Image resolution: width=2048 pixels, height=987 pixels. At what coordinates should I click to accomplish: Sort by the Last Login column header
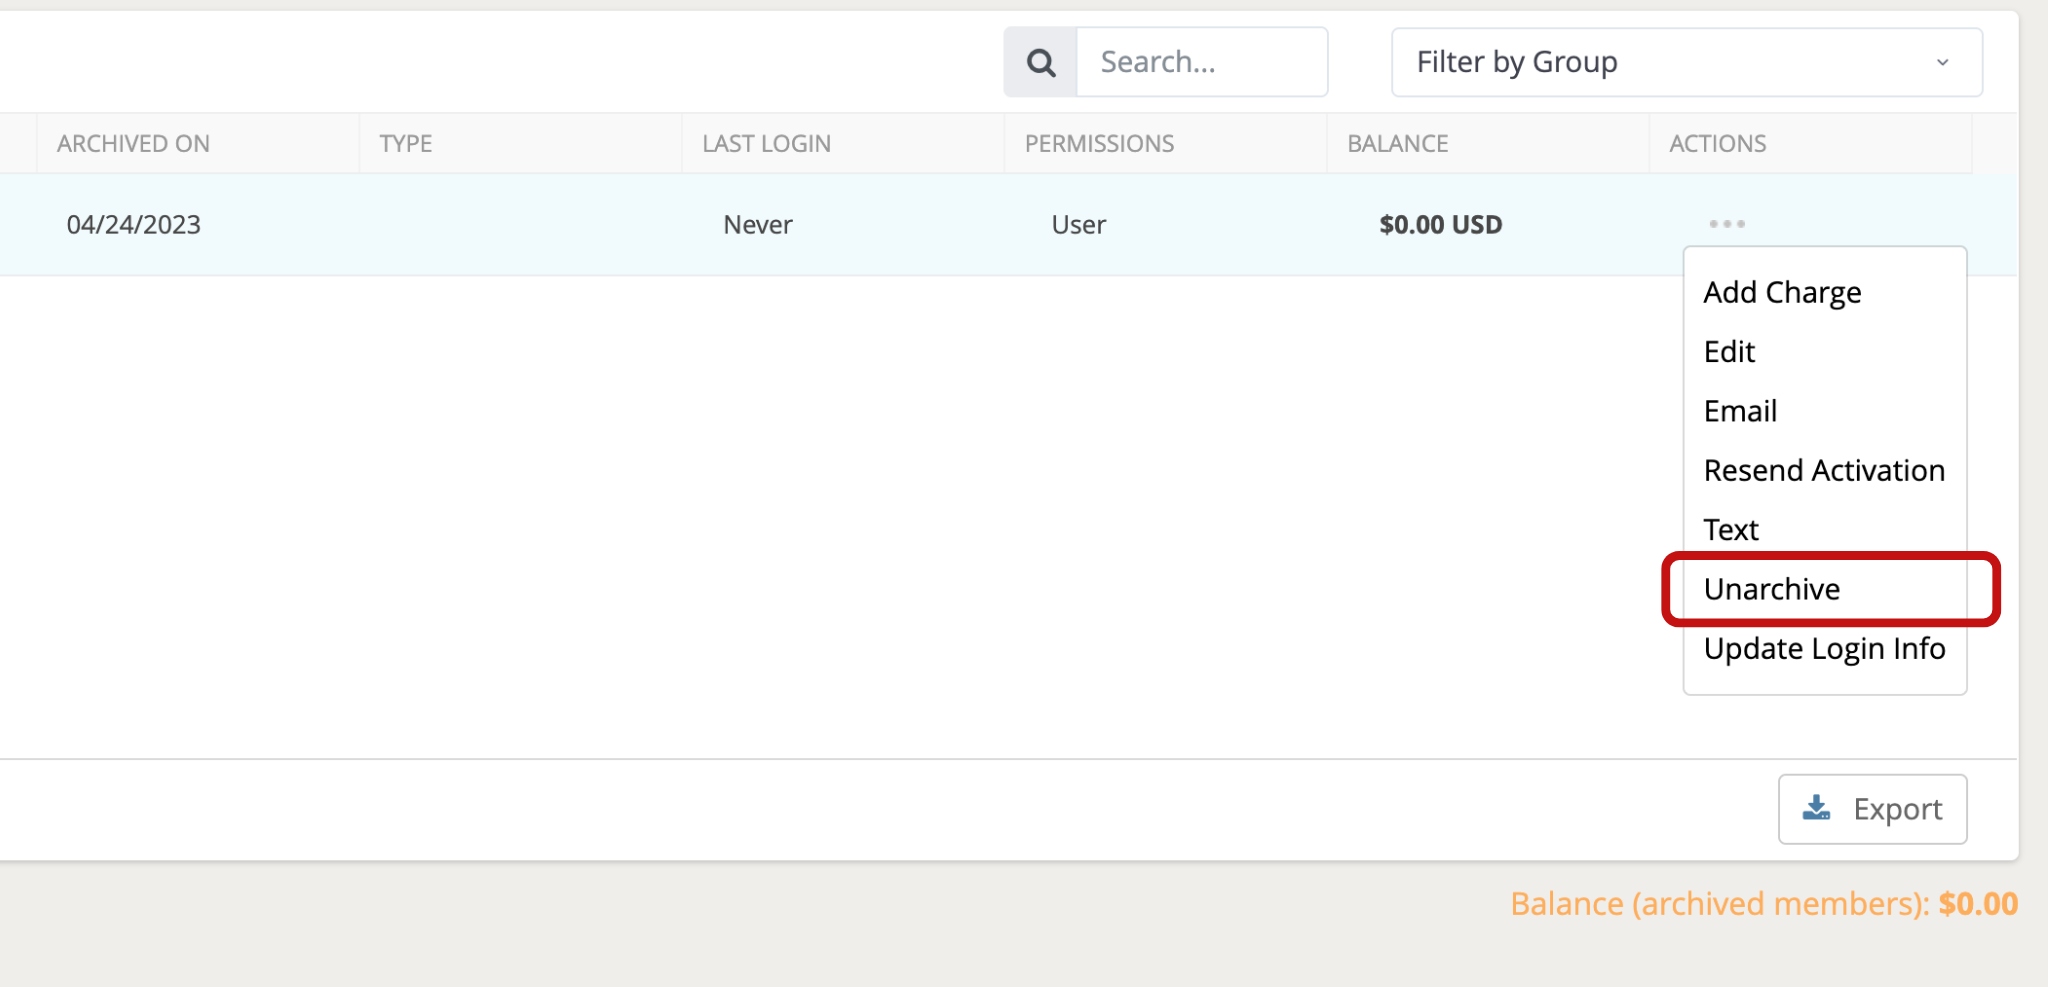pos(766,144)
